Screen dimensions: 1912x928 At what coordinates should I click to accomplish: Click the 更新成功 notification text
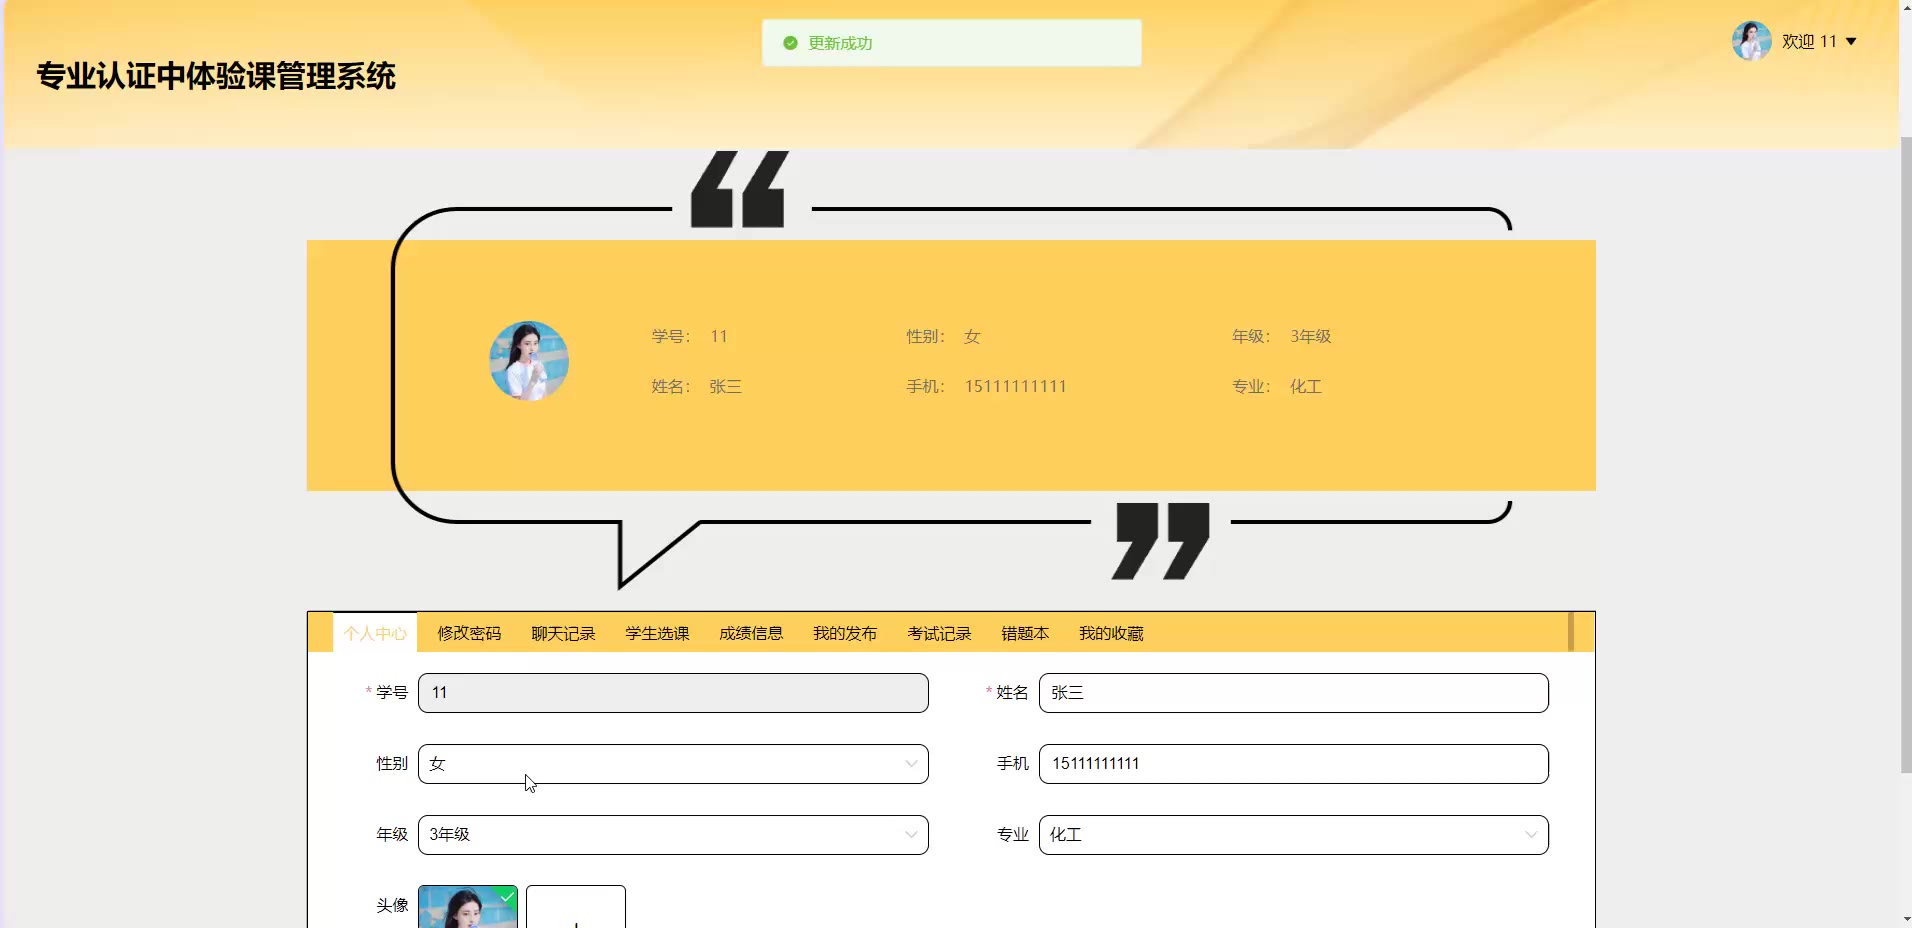click(x=840, y=43)
